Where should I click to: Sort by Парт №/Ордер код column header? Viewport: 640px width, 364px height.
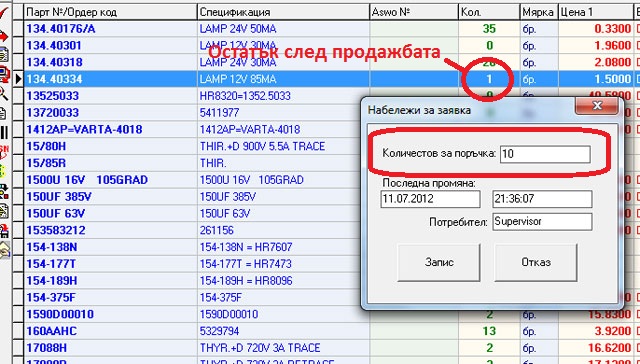point(111,12)
